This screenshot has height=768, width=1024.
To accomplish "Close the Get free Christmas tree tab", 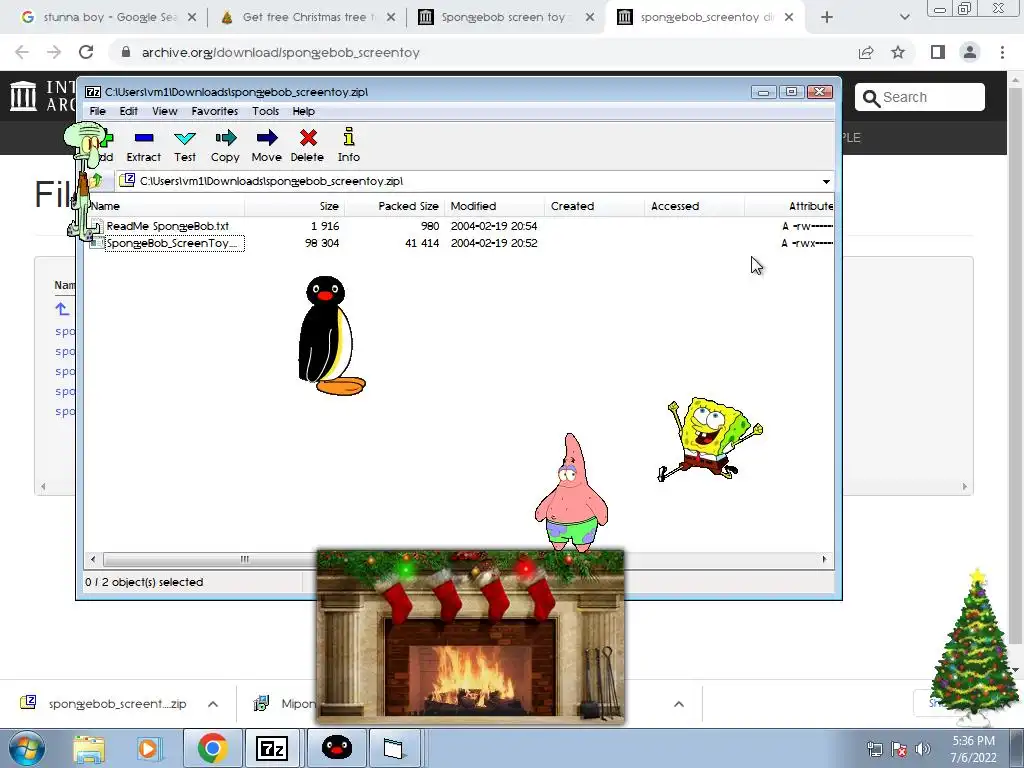I will [x=391, y=18].
